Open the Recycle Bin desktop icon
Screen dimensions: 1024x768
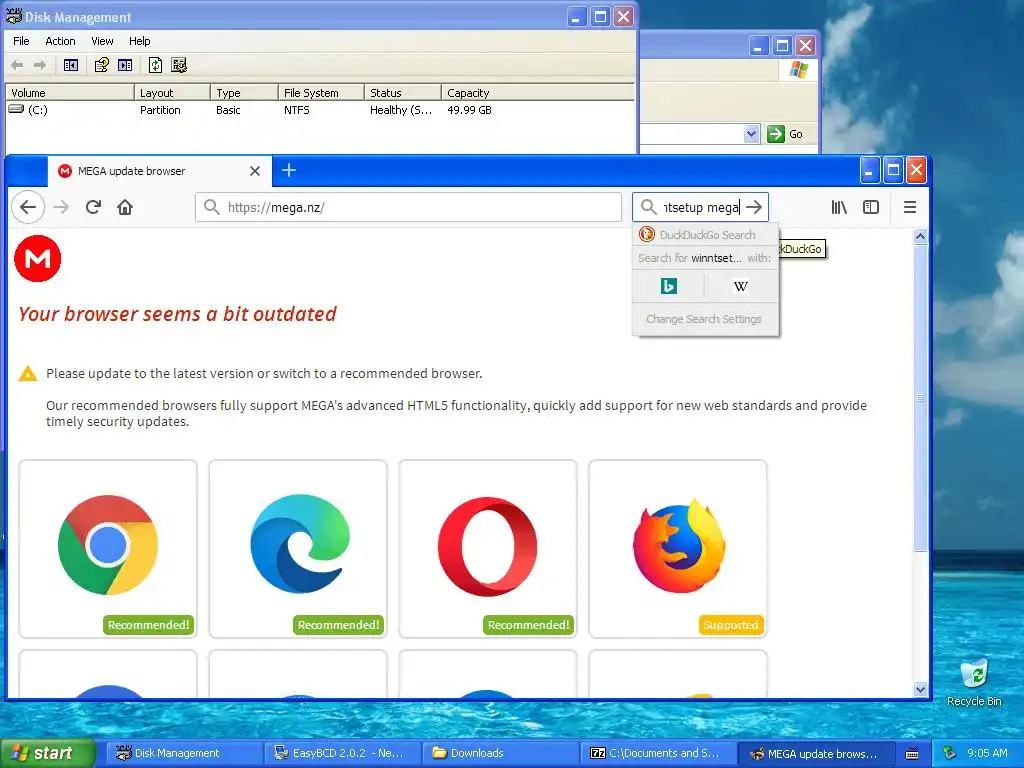coord(974,683)
